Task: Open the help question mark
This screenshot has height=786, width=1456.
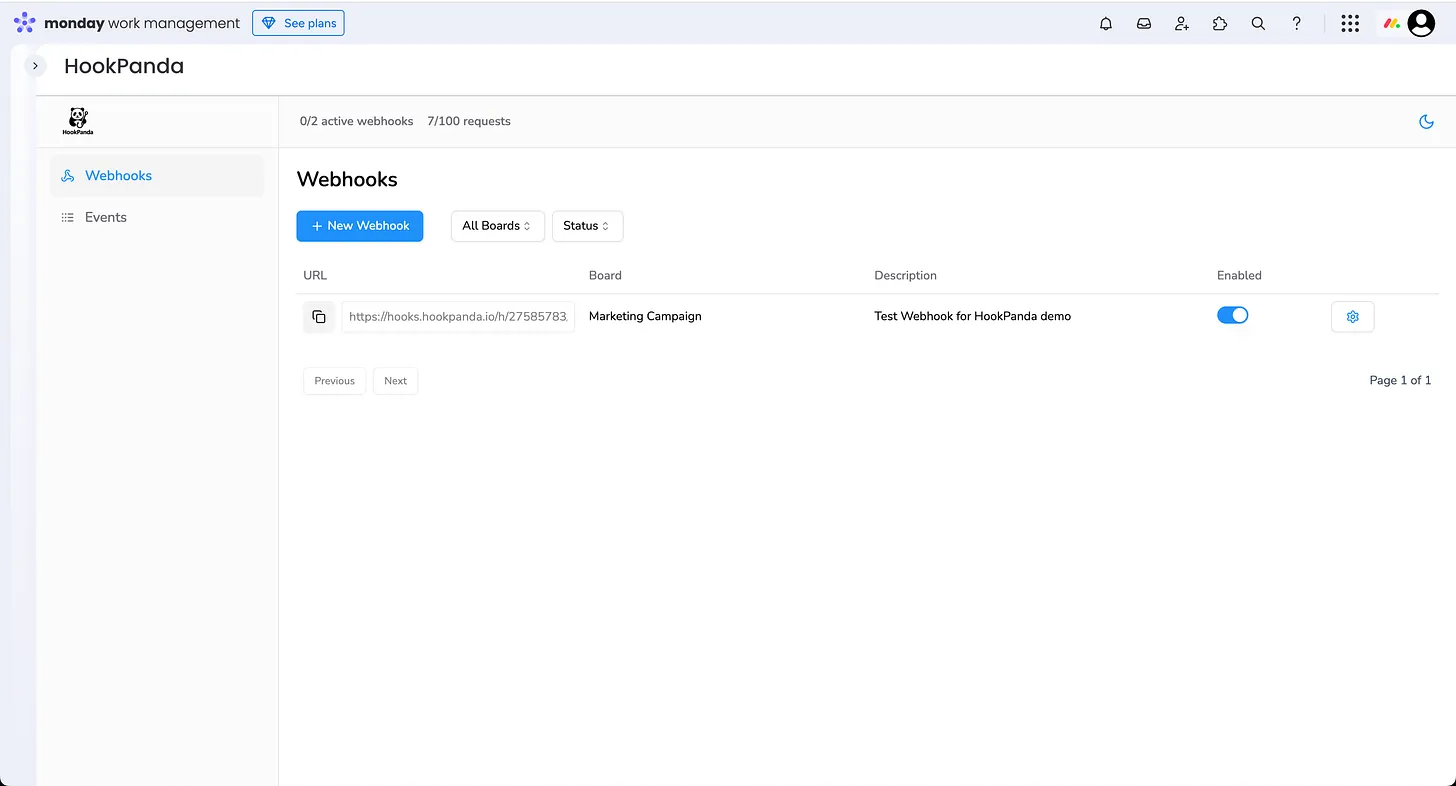Action: pyautogui.click(x=1296, y=24)
